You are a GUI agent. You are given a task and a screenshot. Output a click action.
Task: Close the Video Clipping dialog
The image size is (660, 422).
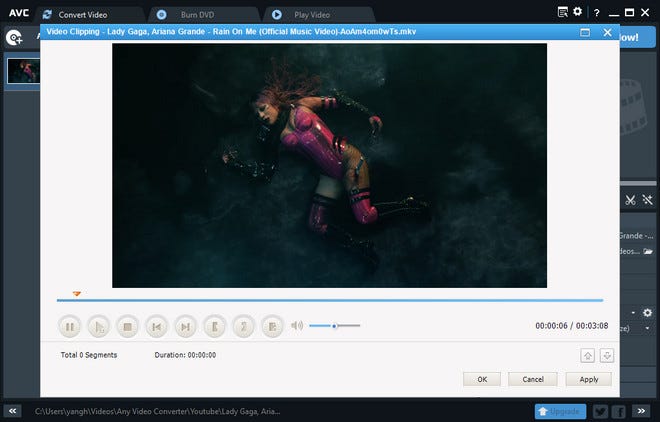click(x=607, y=32)
